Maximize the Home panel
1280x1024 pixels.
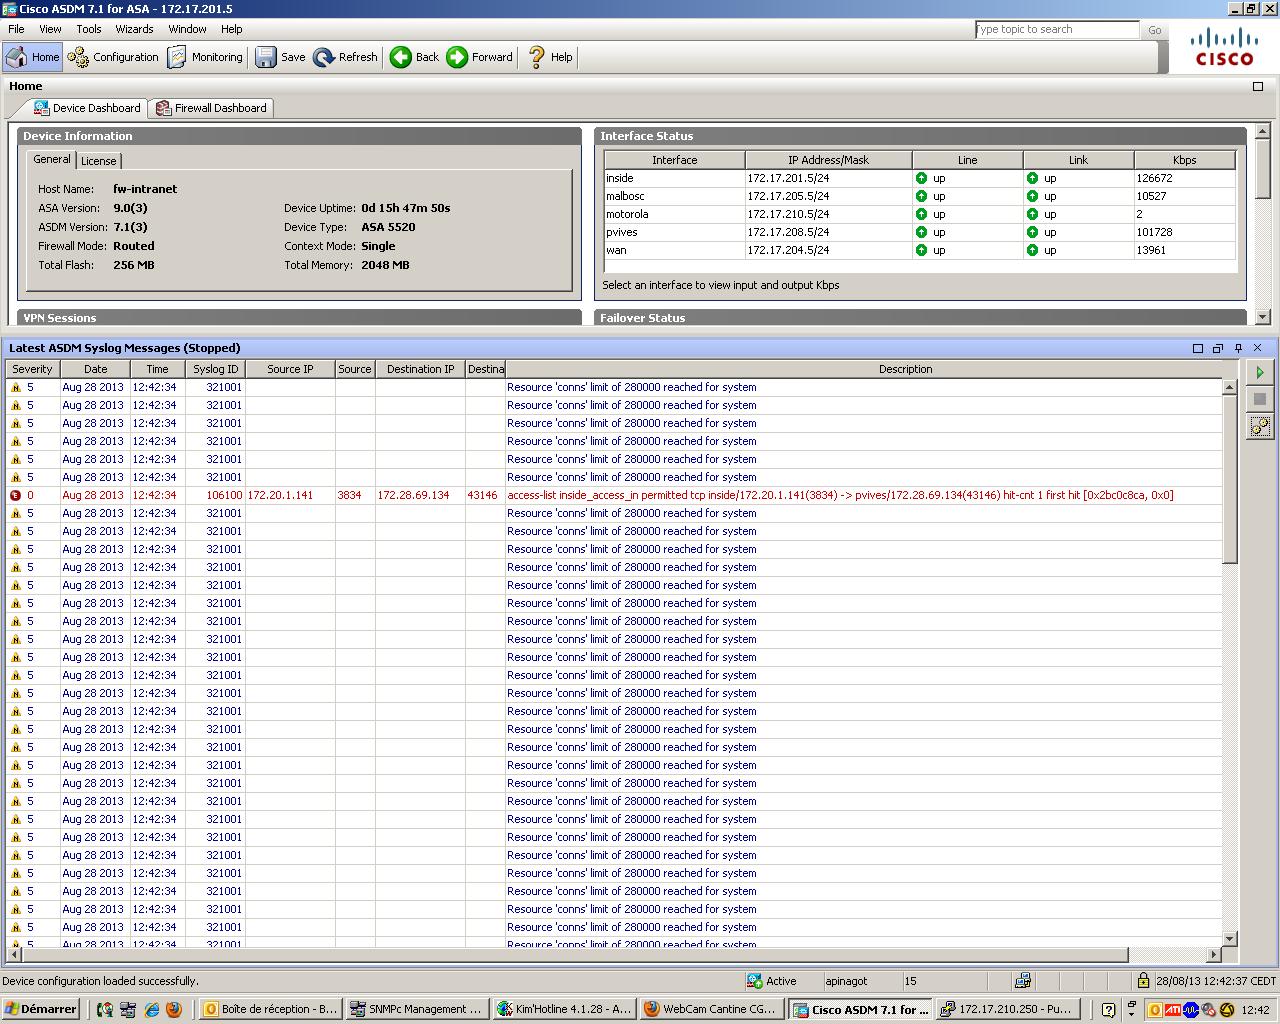(x=1258, y=86)
